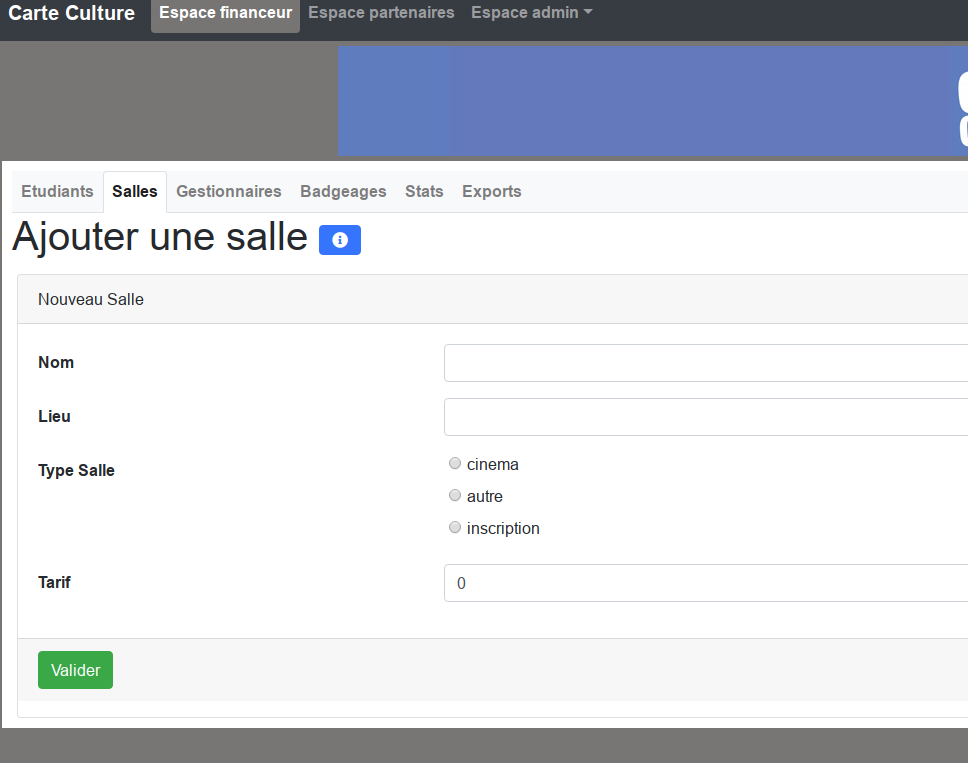Click the Carte Culture brand link
968x763 pixels.
point(71,13)
